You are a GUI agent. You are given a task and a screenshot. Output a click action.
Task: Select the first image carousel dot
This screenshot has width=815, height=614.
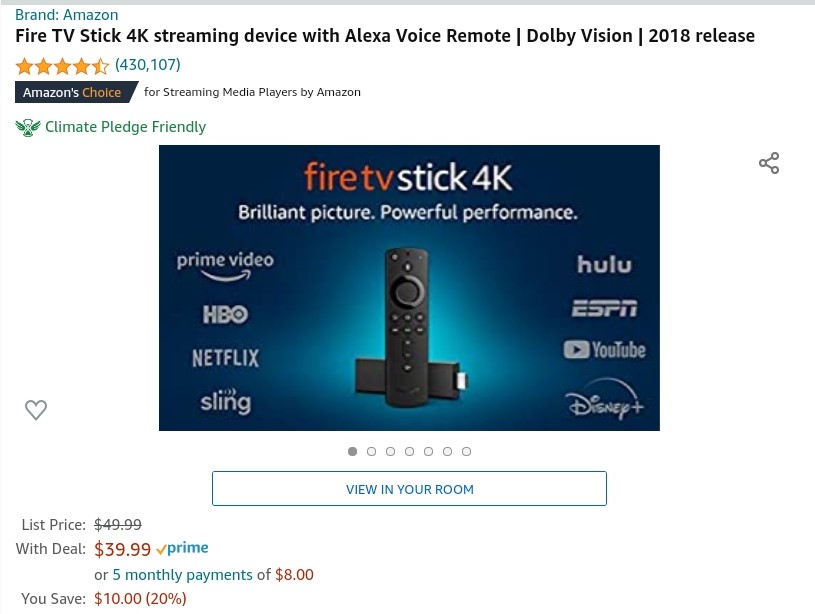click(x=352, y=451)
